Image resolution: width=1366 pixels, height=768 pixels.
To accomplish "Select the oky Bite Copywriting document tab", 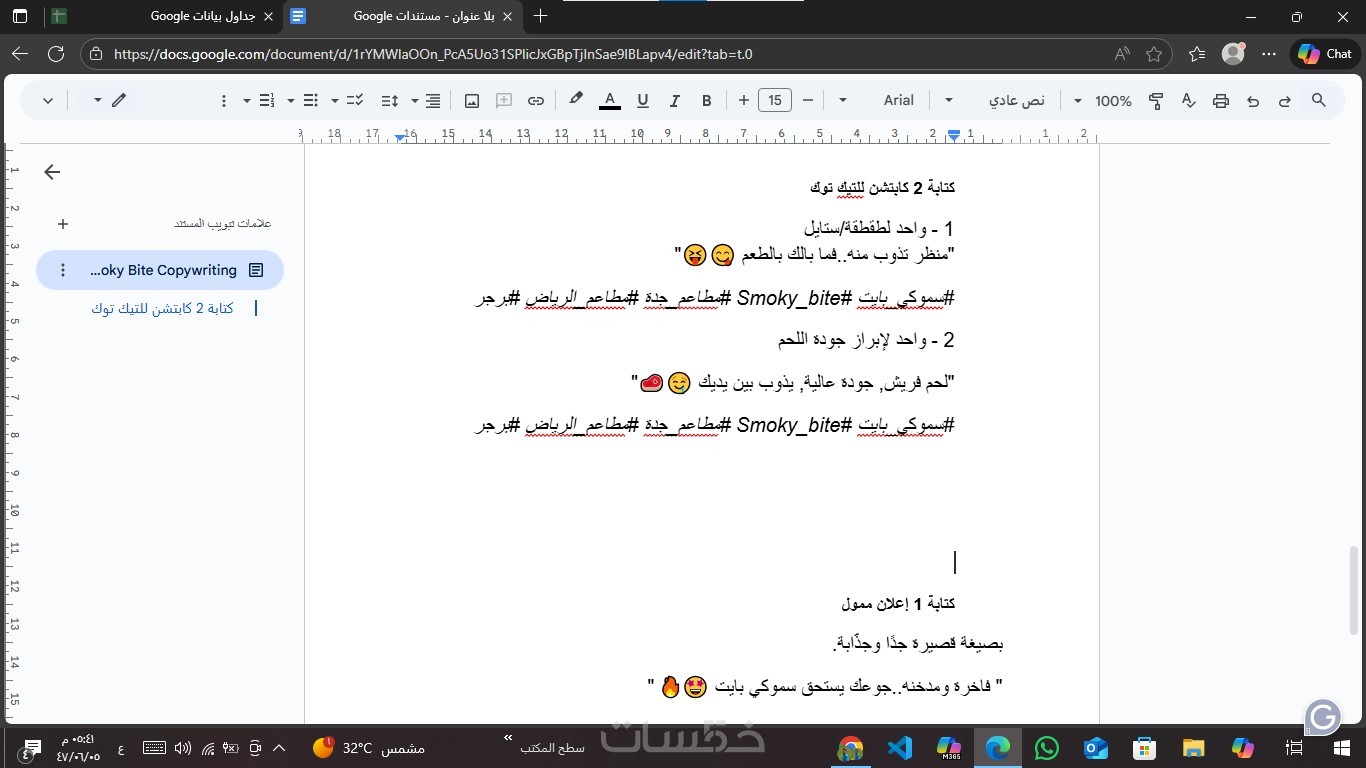I will 160,270.
